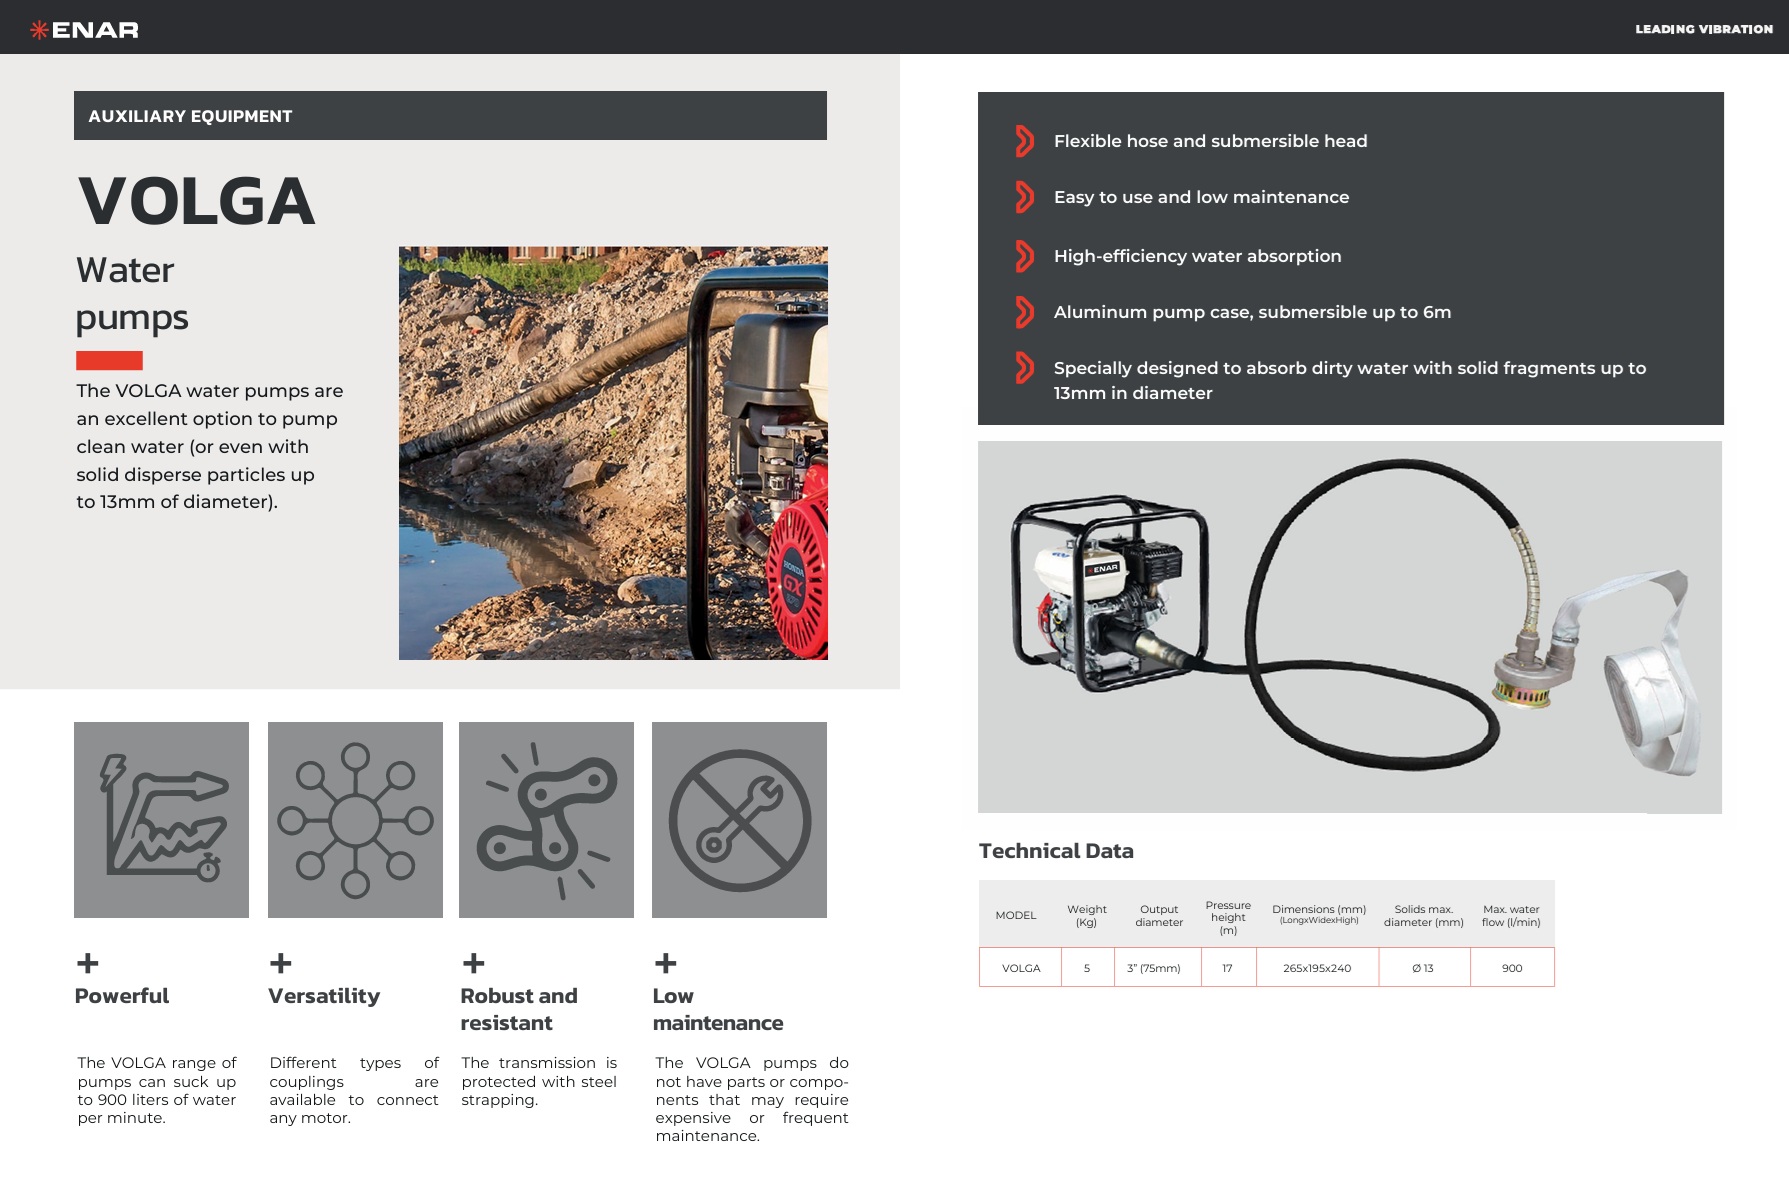The height and width of the screenshot is (1202, 1789).
Task: Click chevron beside Aluminum pump case line
Action: (1024, 312)
